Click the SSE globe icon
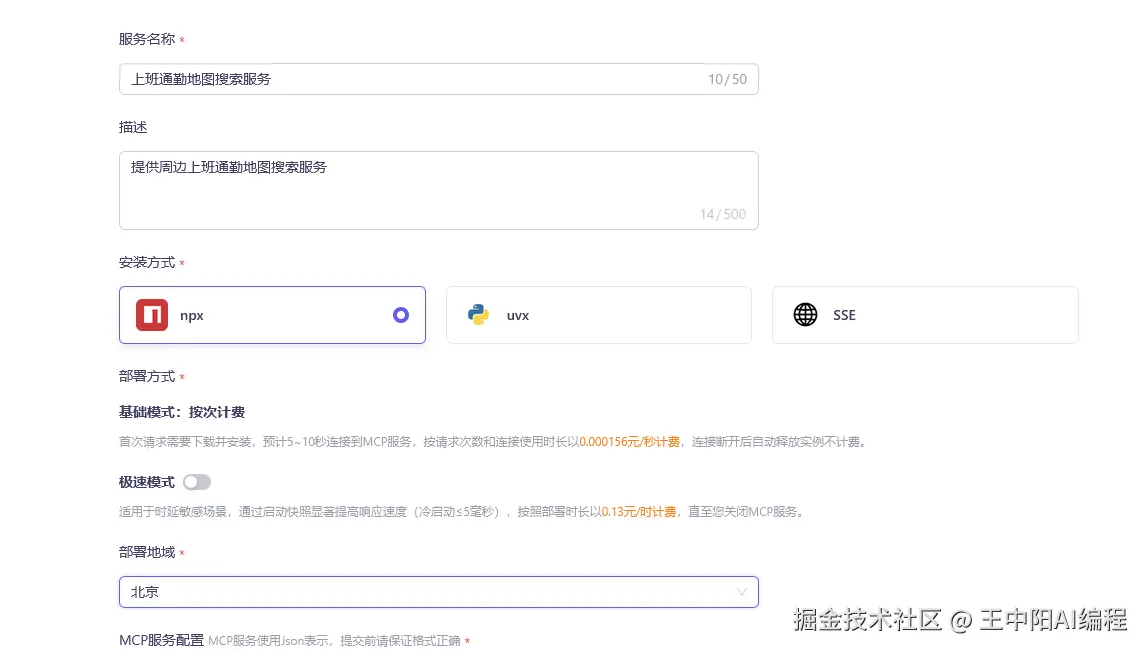 [805, 315]
